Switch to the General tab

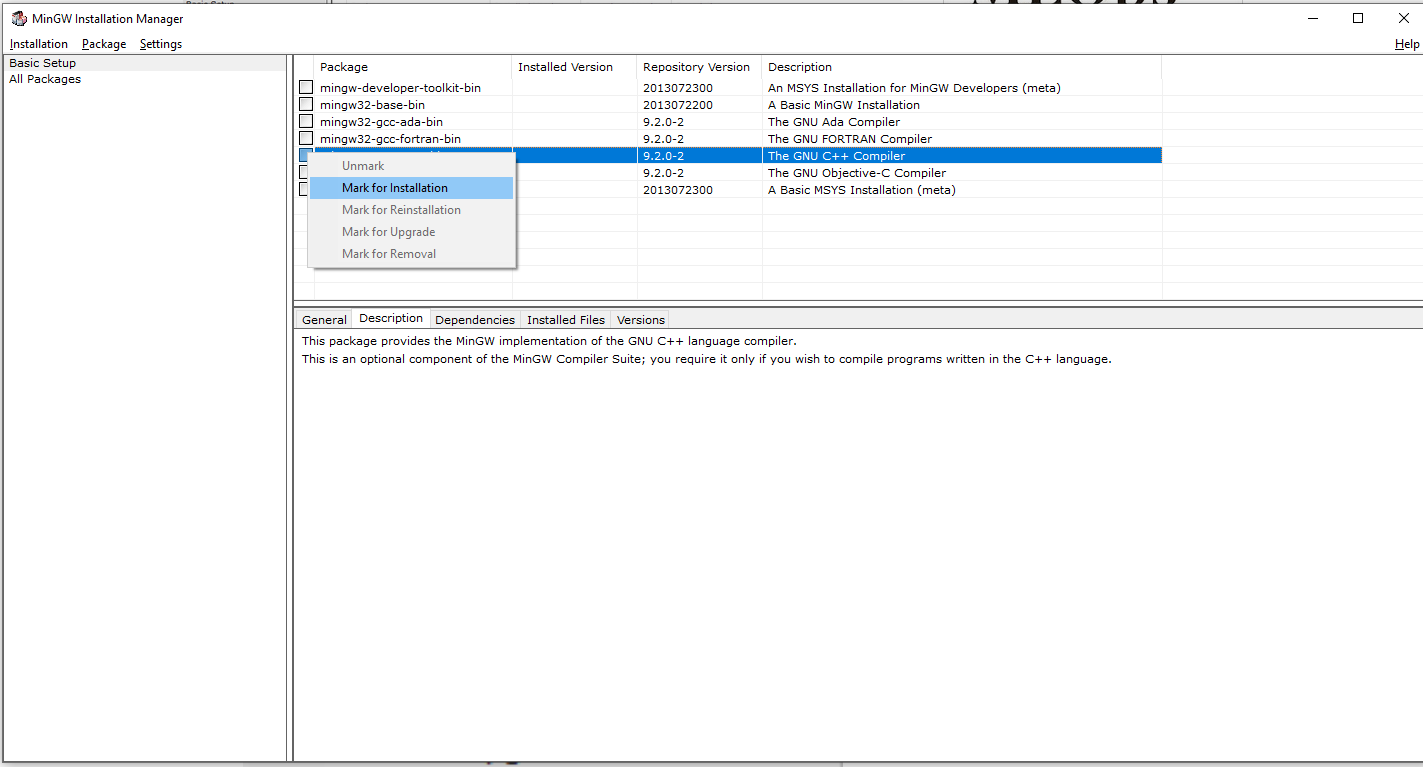[324, 320]
